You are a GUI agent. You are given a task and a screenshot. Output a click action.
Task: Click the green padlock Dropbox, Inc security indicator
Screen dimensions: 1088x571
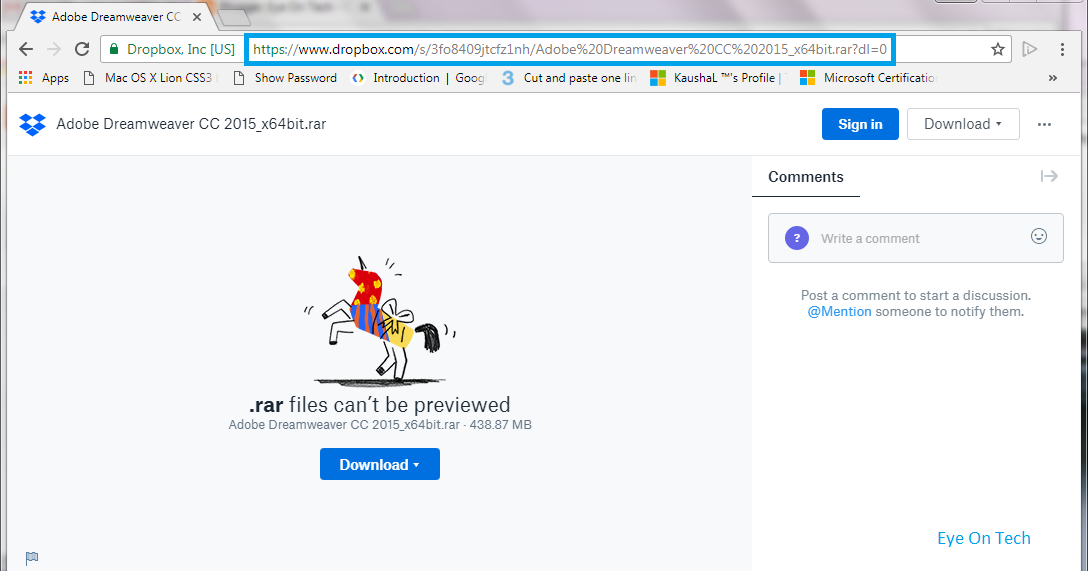point(173,49)
